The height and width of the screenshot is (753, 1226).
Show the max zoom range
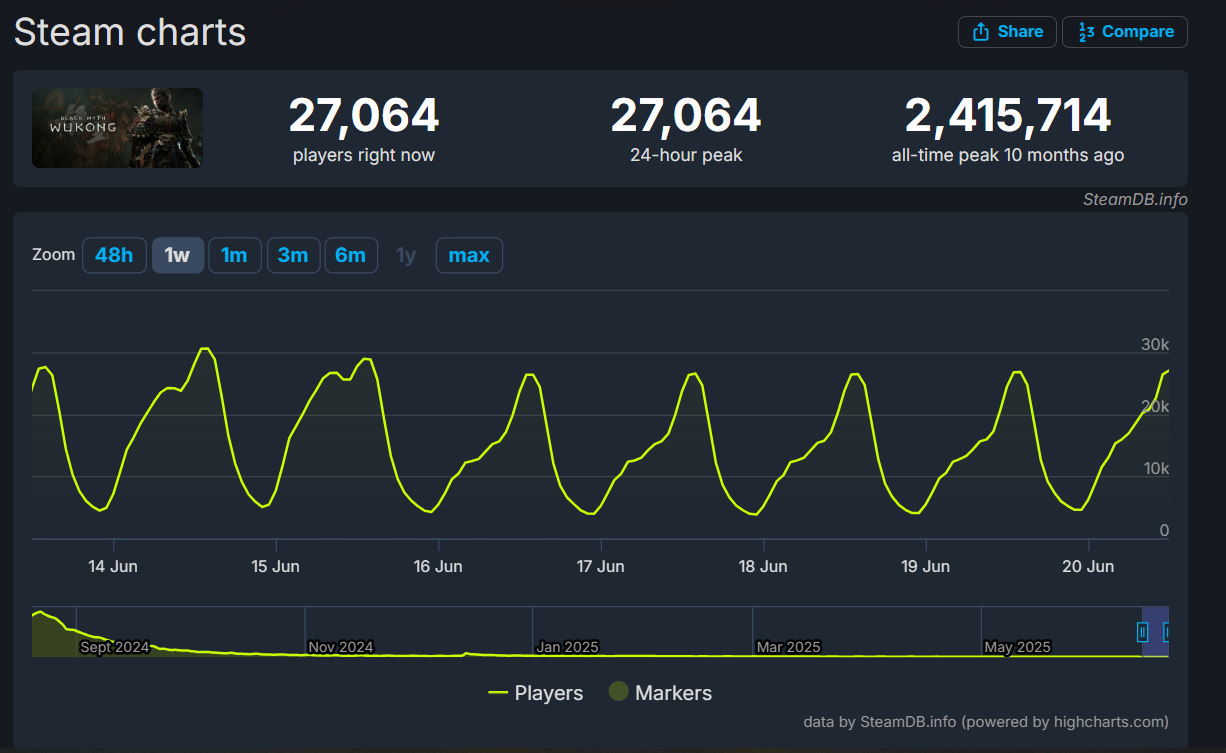[x=469, y=255]
